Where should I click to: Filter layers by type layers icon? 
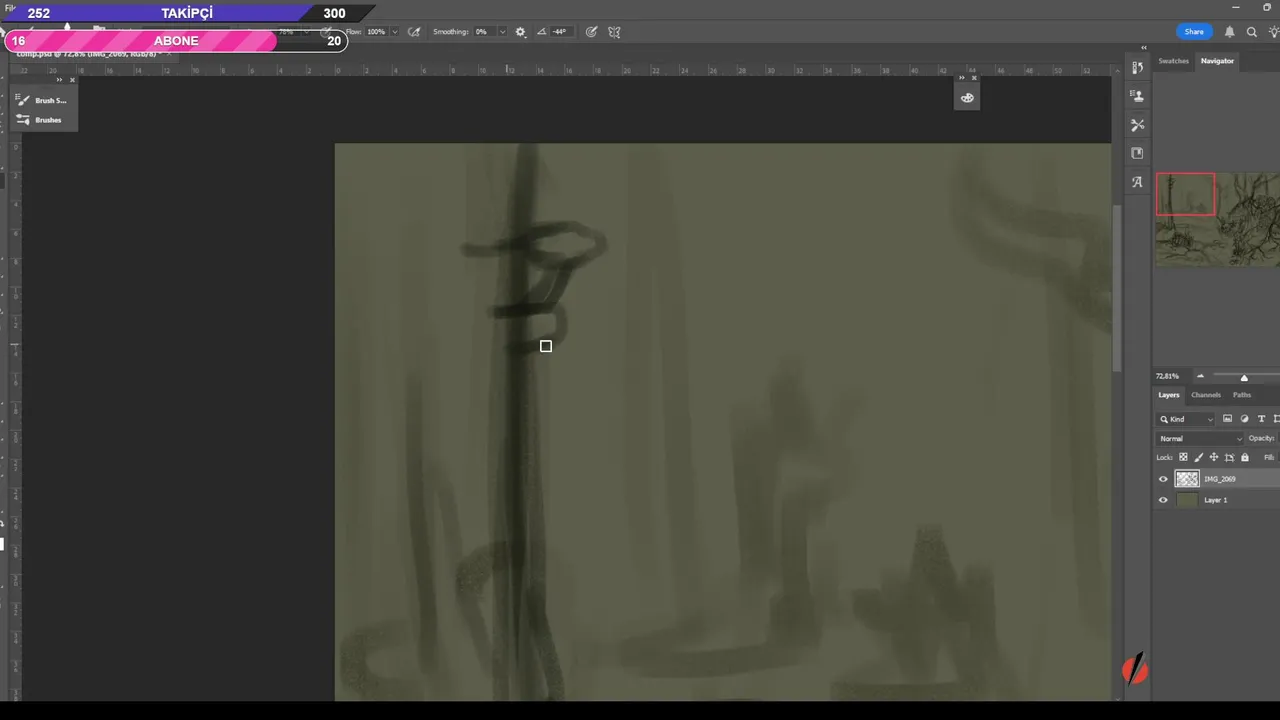click(1261, 419)
